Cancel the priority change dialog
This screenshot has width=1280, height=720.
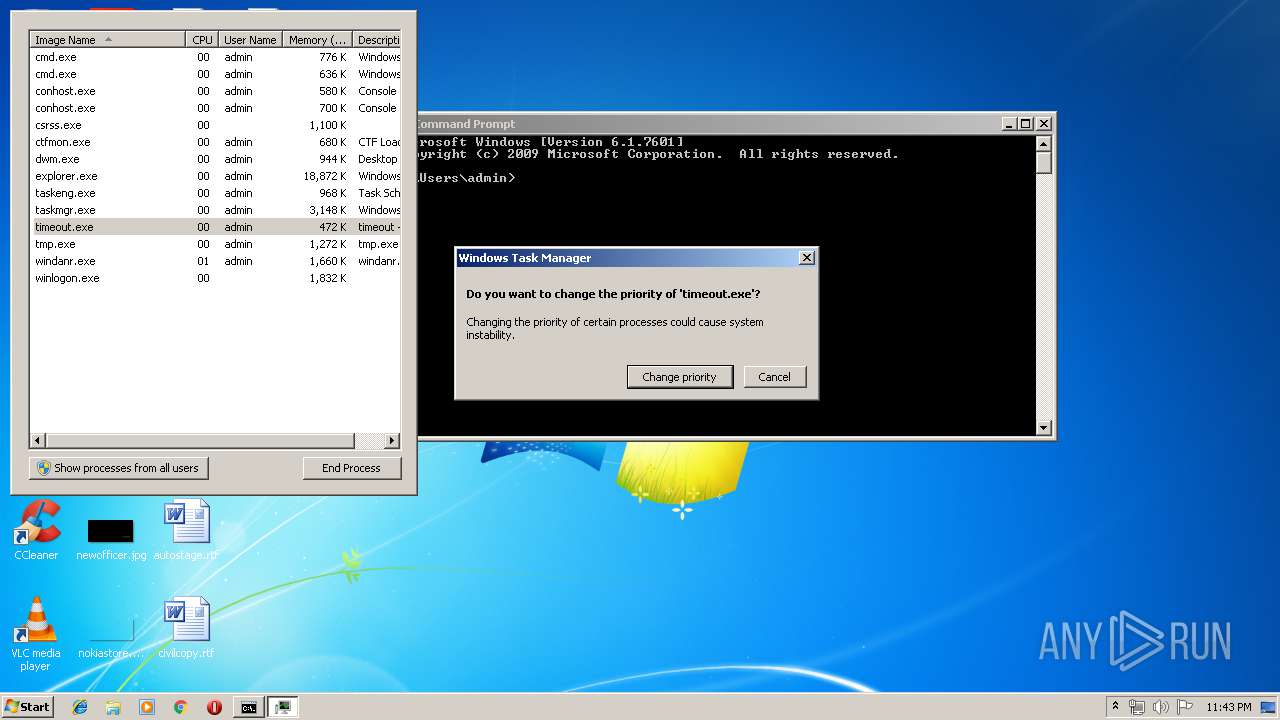coord(774,377)
